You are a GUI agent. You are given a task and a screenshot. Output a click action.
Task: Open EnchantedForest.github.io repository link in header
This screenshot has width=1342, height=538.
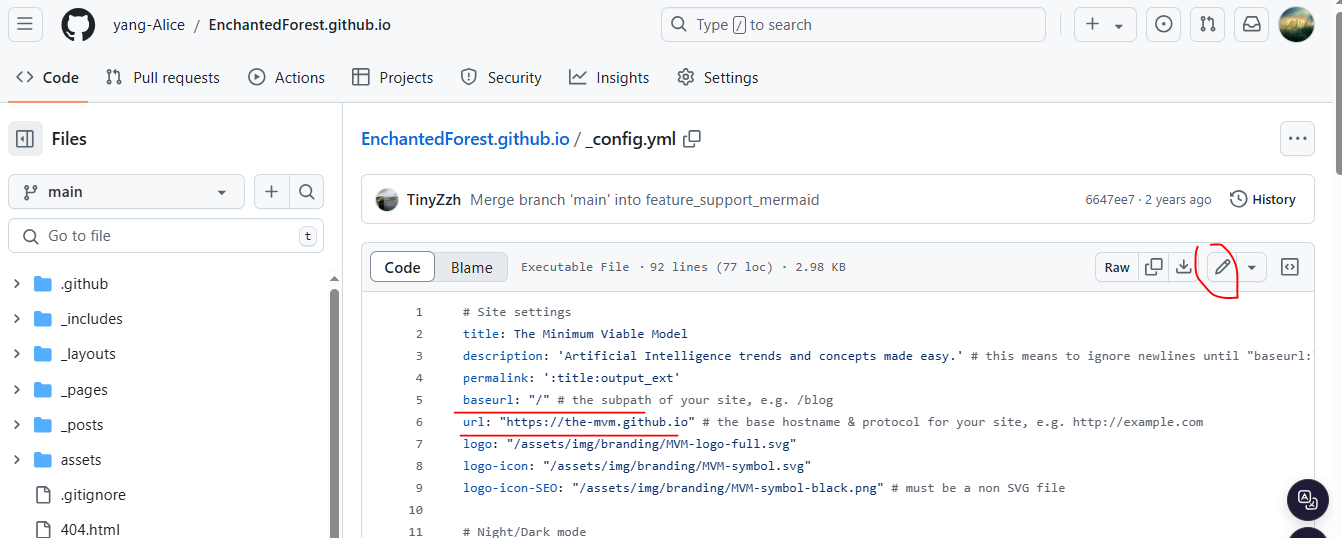pos(299,25)
